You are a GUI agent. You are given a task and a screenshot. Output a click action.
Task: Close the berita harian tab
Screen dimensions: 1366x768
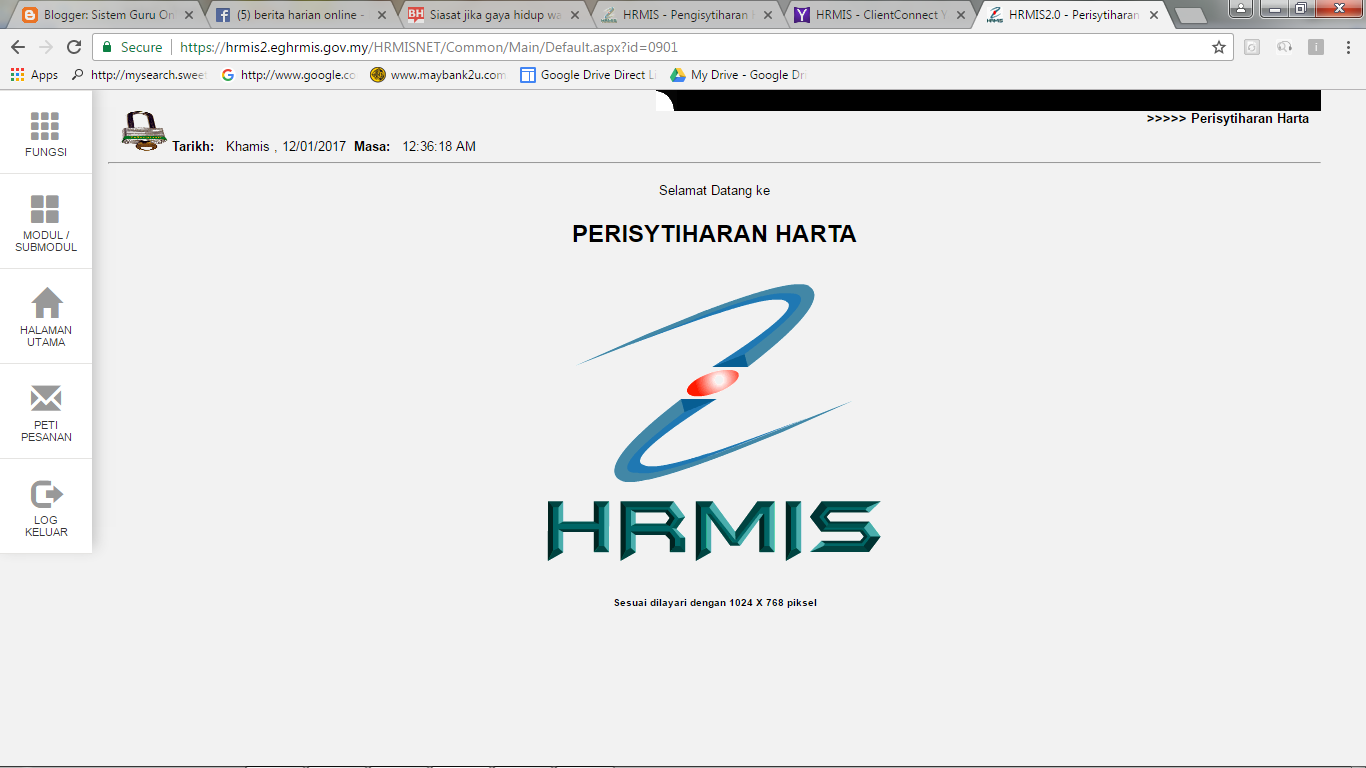pos(382,15)
